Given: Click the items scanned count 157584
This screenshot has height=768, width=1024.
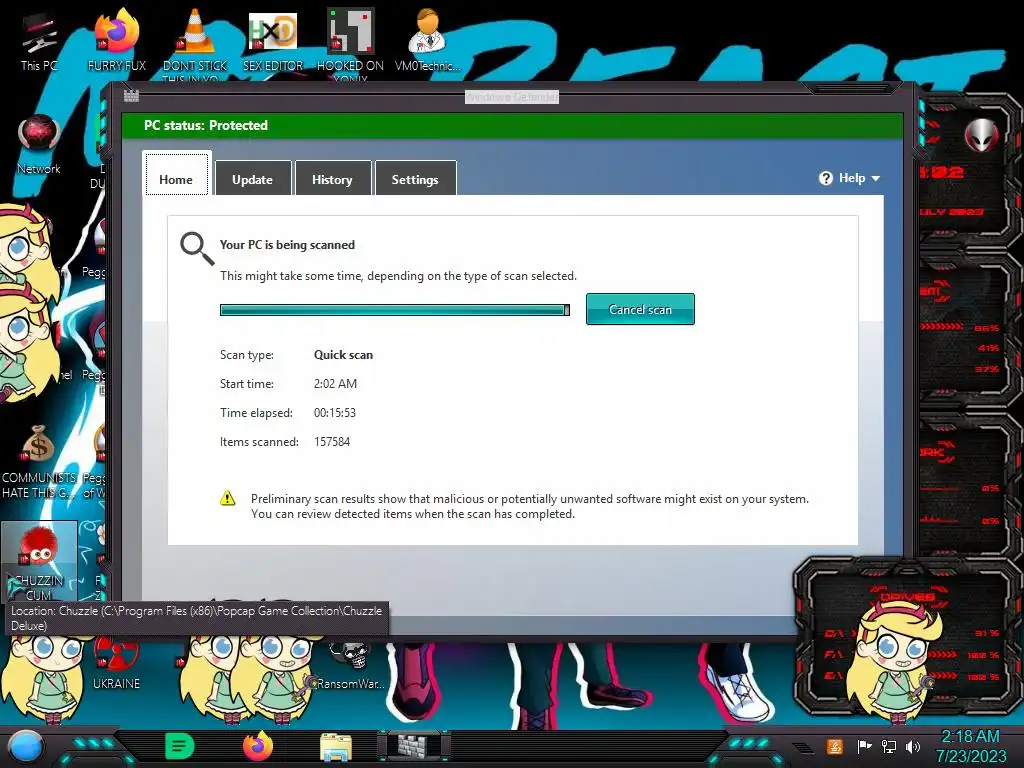Looking at the screenshot, I should click(x=332, y=441).
